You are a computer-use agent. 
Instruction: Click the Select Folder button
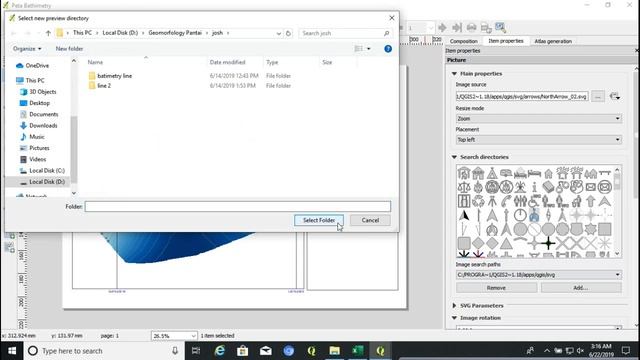[319, 220]
